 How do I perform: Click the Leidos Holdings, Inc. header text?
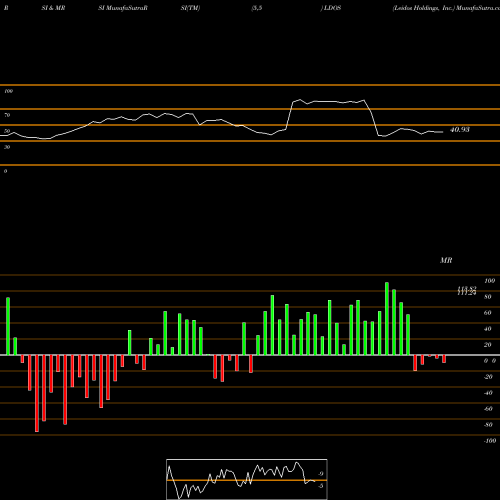pos(423,8)
